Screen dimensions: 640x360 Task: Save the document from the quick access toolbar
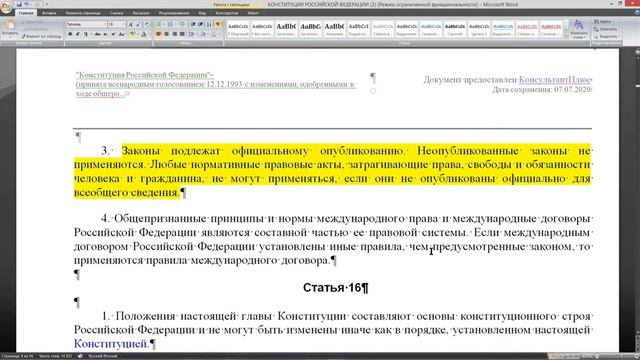(19, 4)
